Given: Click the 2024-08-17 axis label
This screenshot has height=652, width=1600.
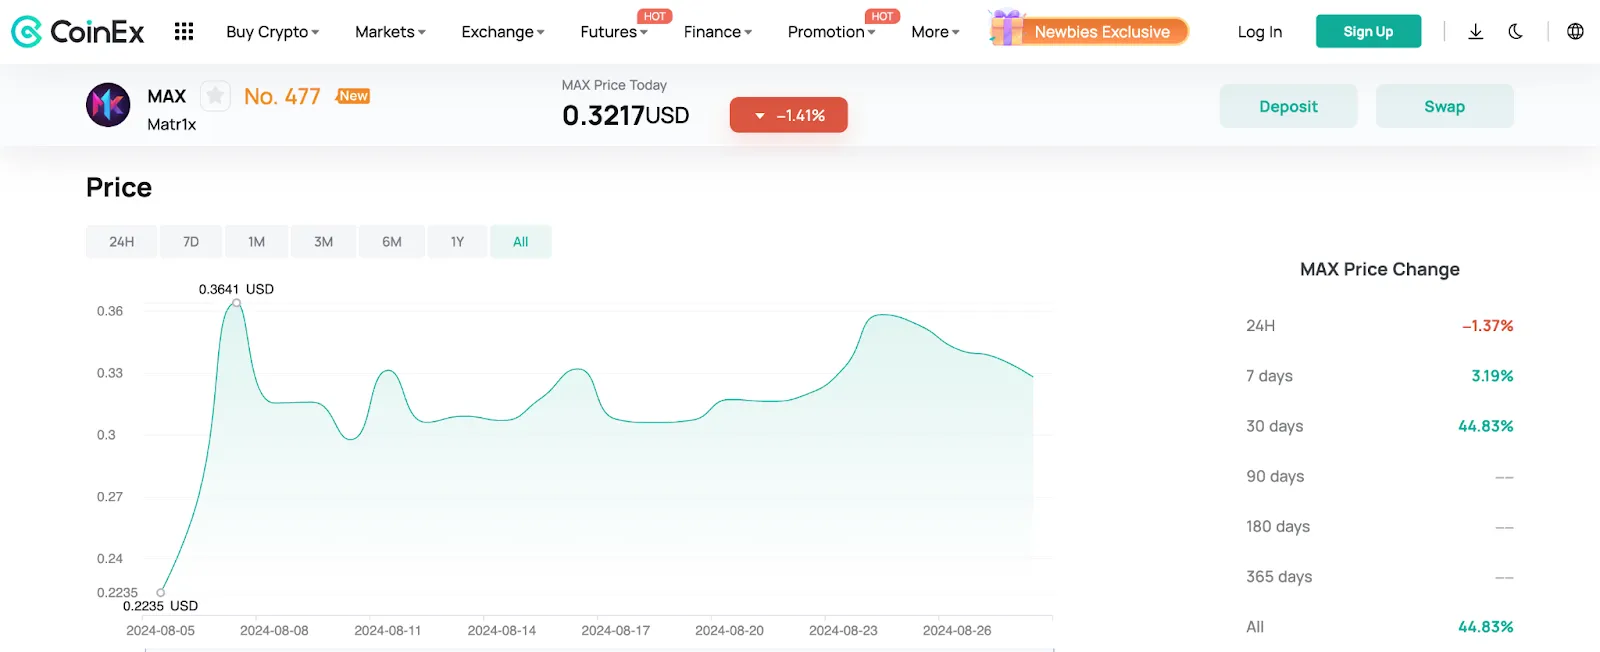Looking at the screenshot, I should click(615, 631).
